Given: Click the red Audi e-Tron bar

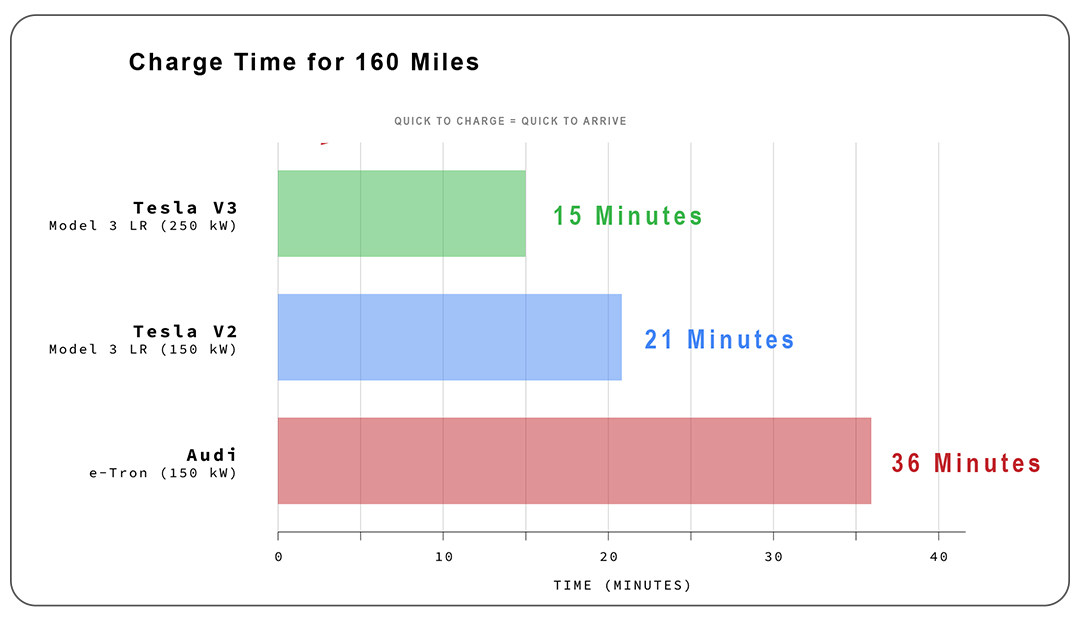Looking at the screenshot, I should (x=574, y=460).
